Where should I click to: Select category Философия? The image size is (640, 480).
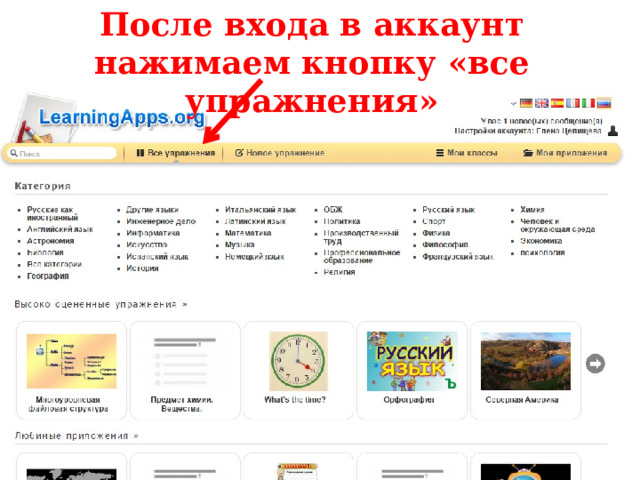click(x=445, y=245)
